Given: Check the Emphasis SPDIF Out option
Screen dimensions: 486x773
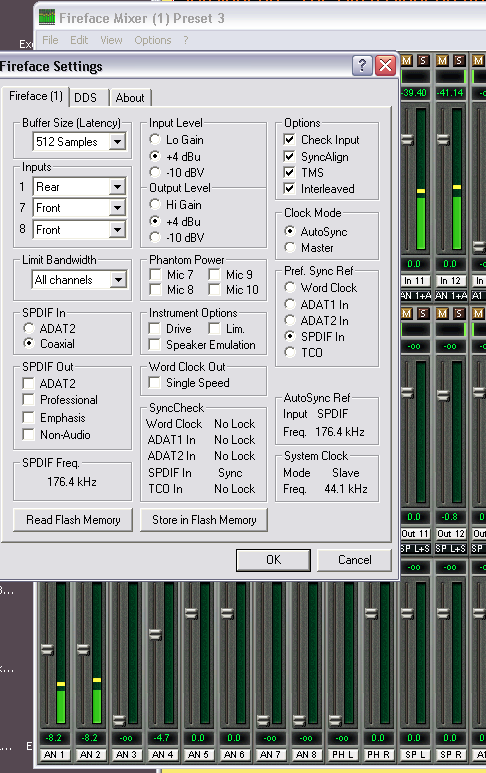Looking at the screenshot, I should [x=29, y=418].
